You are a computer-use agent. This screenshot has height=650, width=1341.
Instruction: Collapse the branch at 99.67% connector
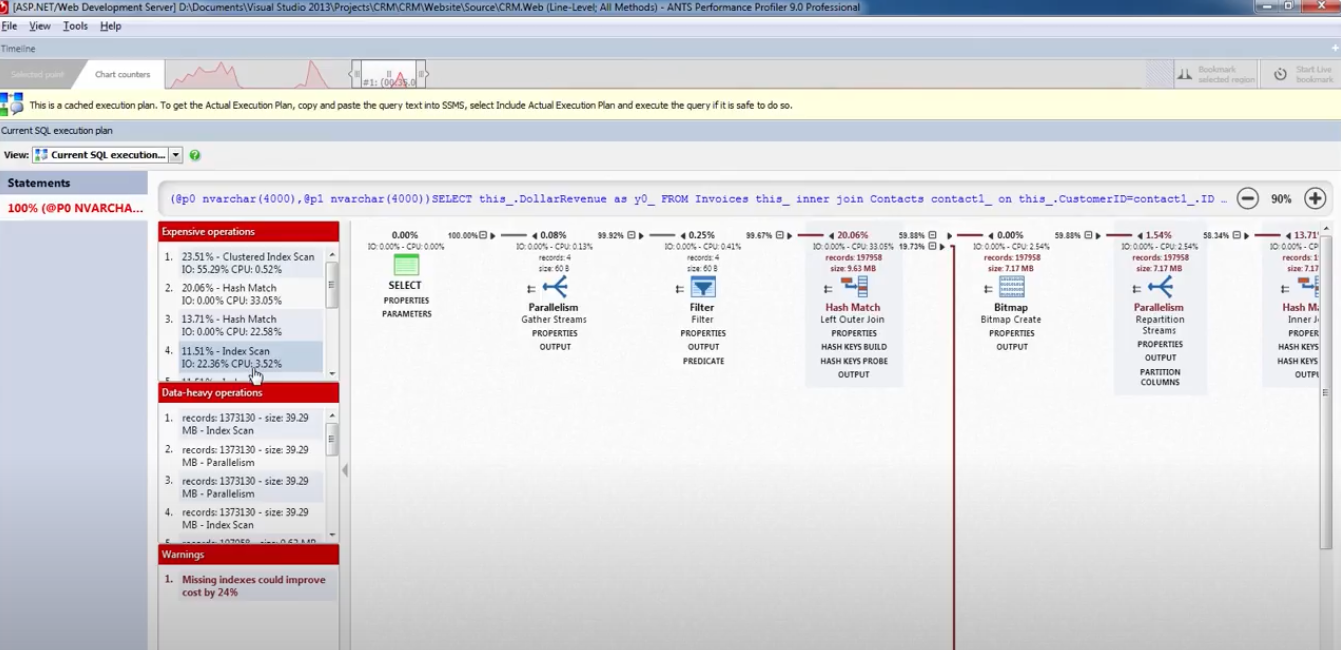coord(782,236)
